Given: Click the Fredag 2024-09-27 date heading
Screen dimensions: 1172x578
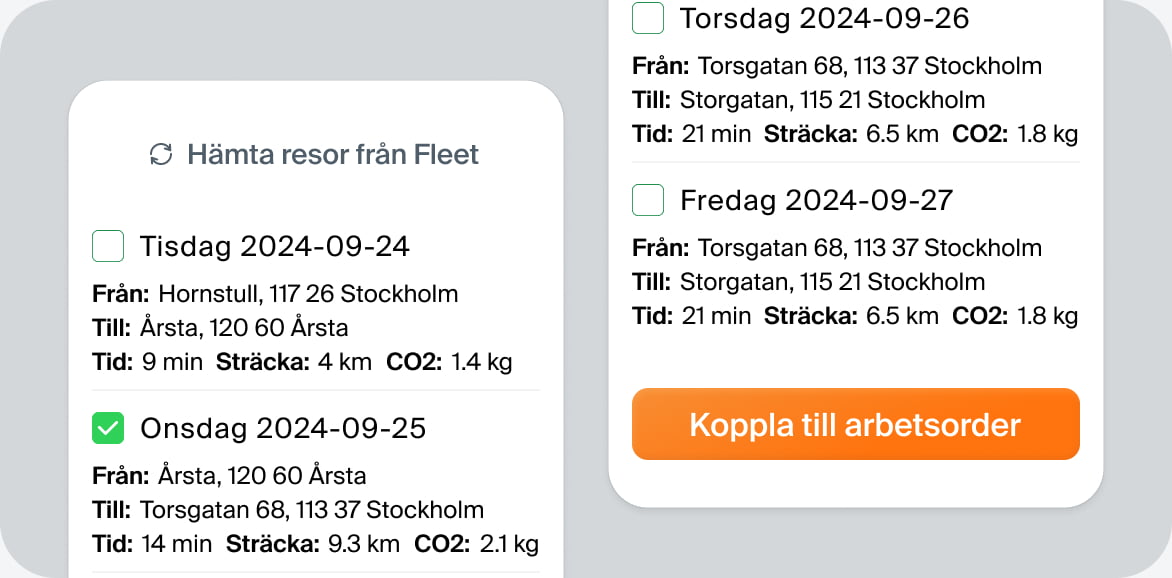Looking at the screenshot, I should click(x=816, y=200).
